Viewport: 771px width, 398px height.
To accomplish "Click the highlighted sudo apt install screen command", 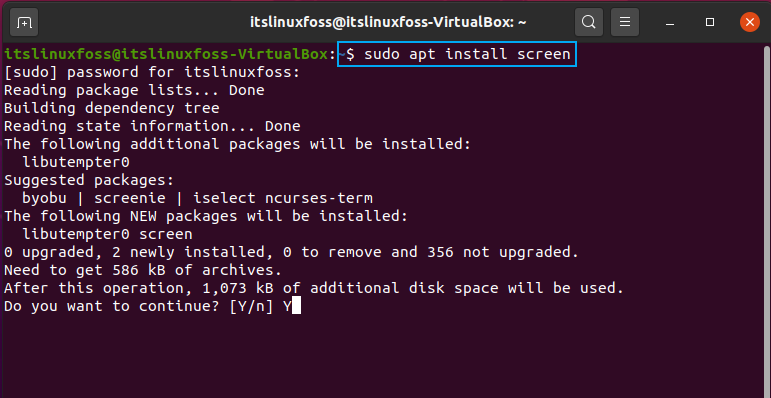I will (x=457, y=54).
